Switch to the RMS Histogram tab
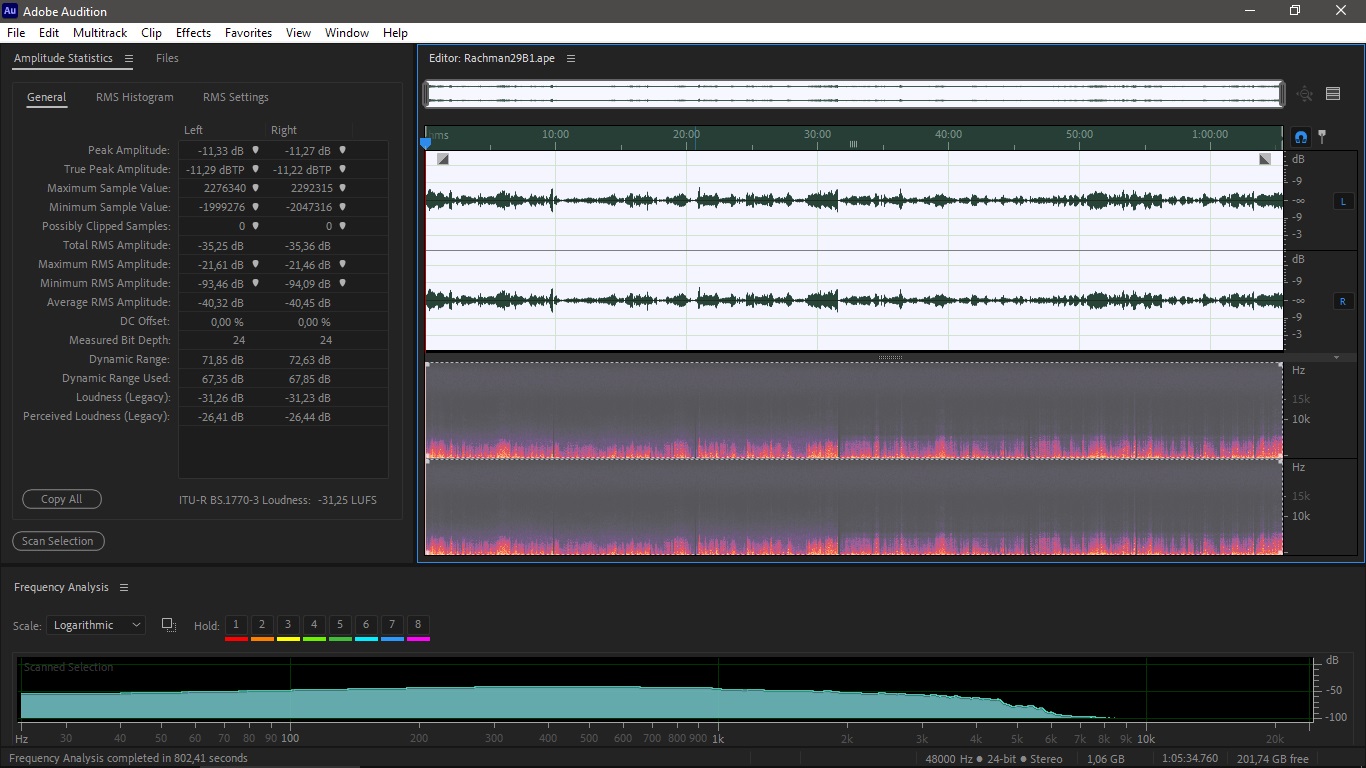The width and height of the screenshot is (1366, 768). 135,97
